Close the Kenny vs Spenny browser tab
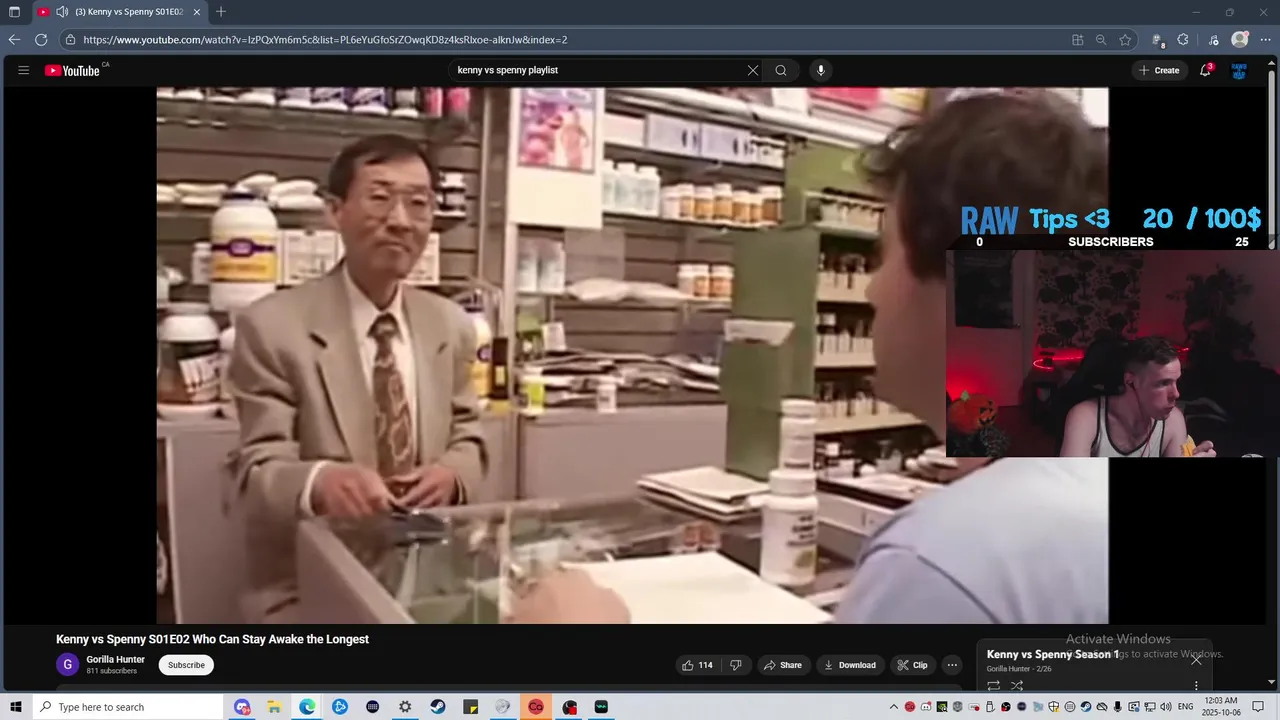Screen dimensions: 1280x720 click(x=197, y=12)
